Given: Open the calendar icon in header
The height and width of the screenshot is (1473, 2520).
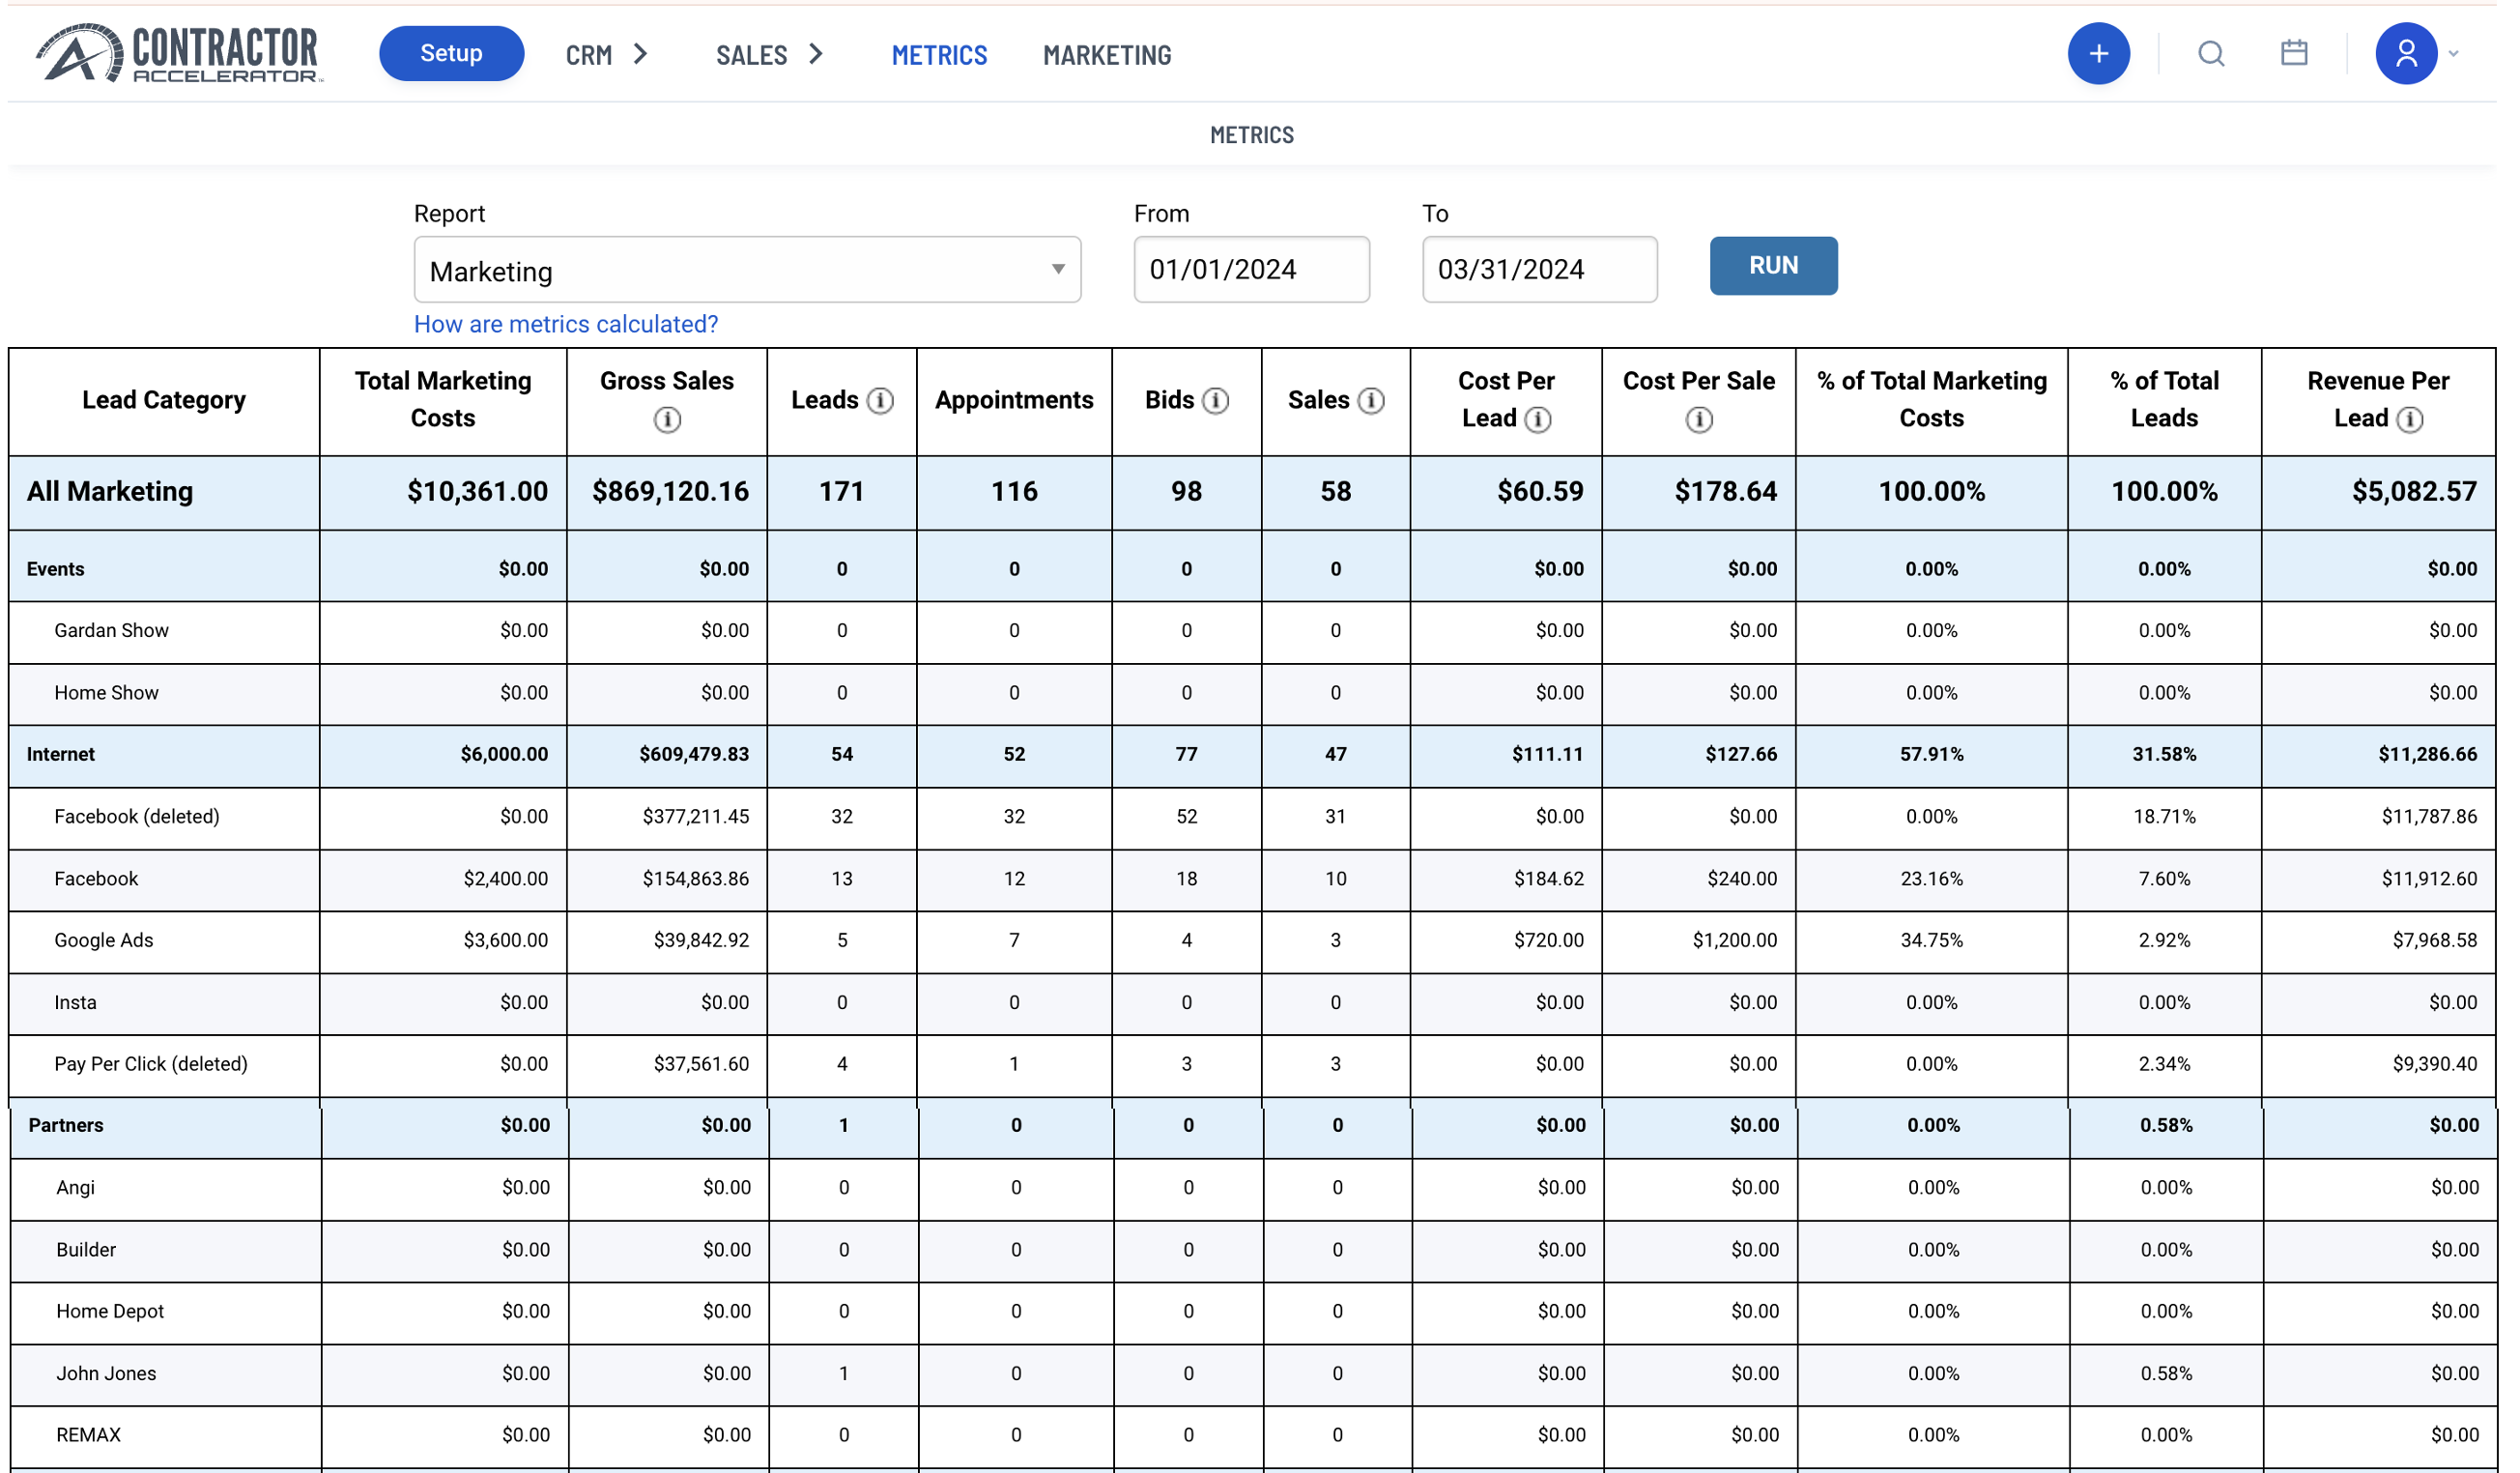Looking at the screenshot, I should coord(2294,52).
